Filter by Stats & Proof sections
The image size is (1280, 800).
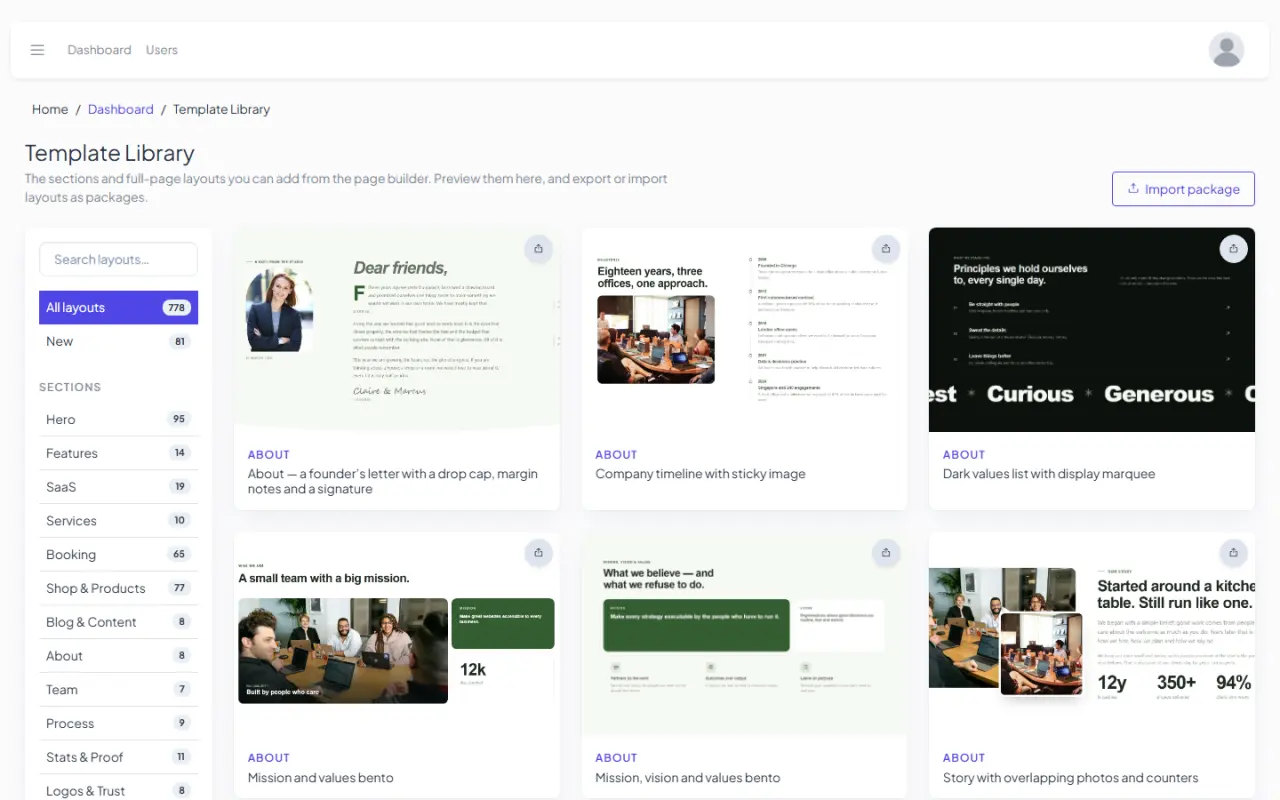point(118,757)
